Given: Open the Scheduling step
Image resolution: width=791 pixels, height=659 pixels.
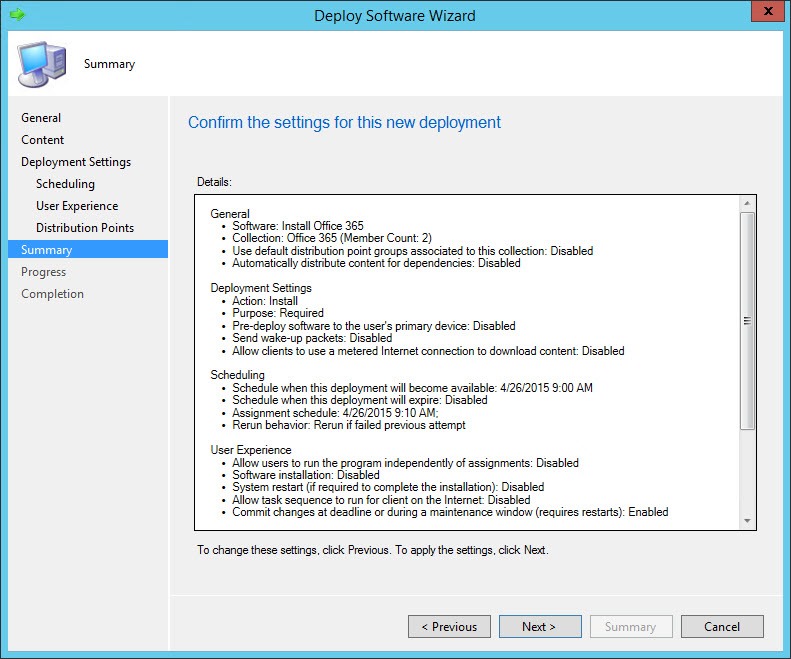Looking at the screenshot, I should coord(65,184).
